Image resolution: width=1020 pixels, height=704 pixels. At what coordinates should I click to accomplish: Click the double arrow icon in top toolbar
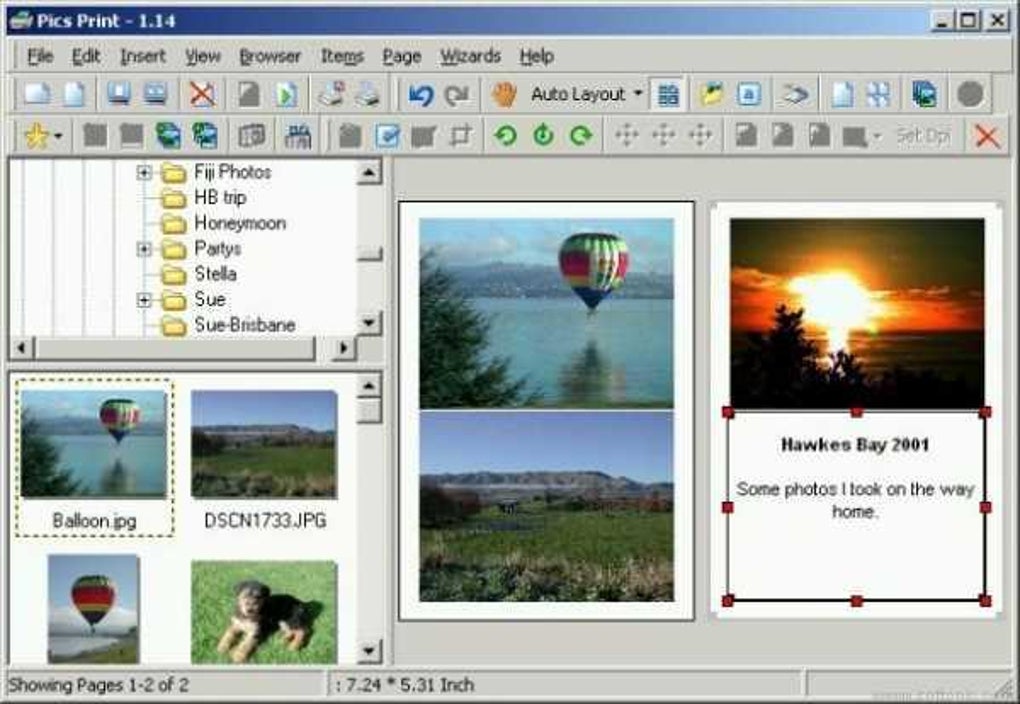(x=794, y=95)
